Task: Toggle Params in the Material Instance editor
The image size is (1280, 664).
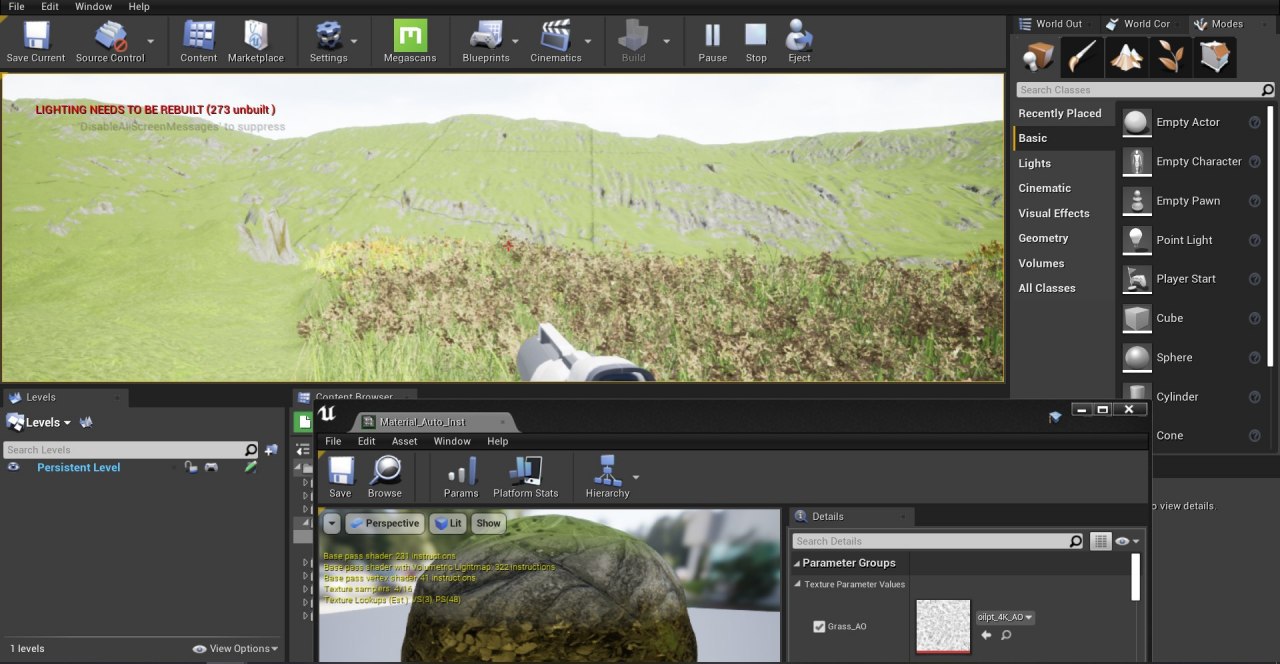Action: [x=461, y=477]
